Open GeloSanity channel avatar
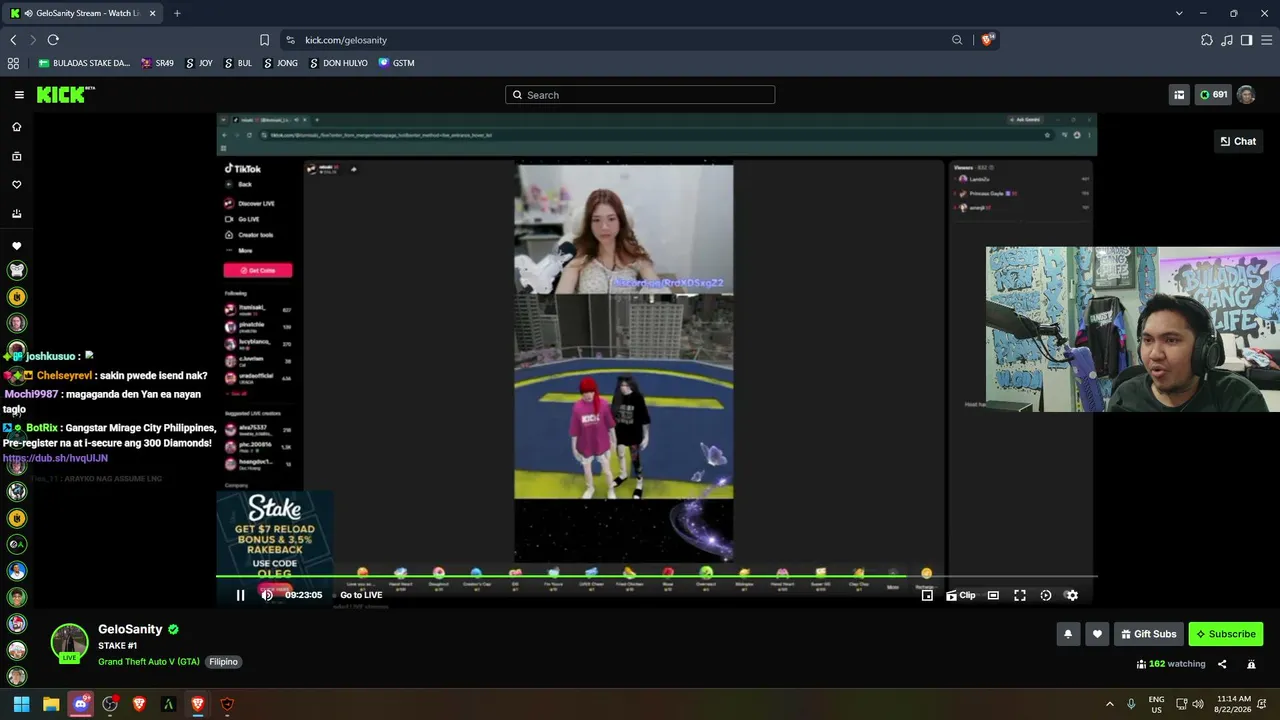 coord(69,643)
